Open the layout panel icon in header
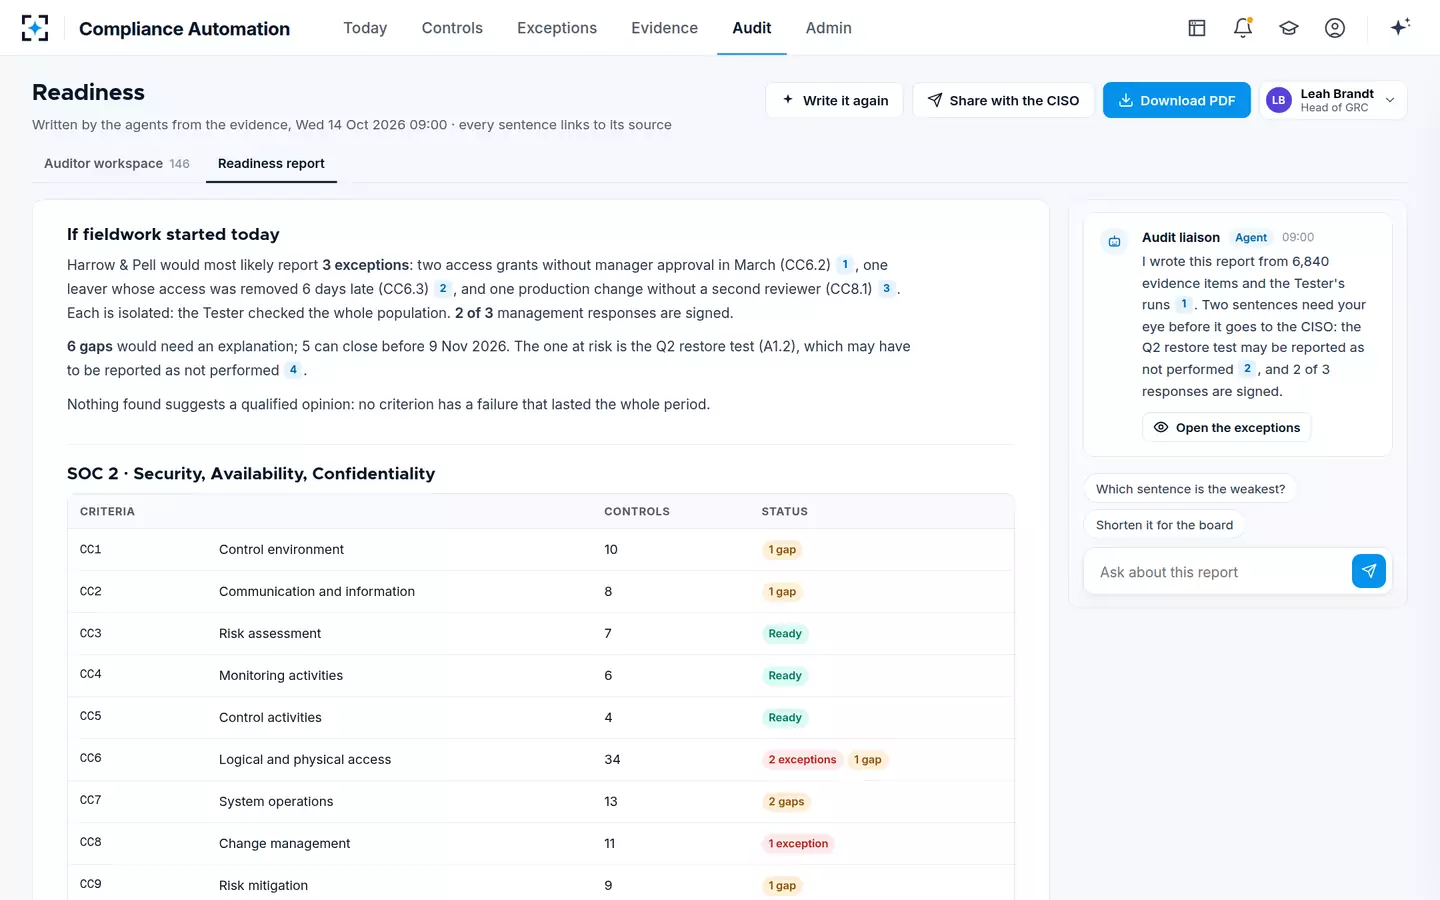The width and height of the screenshot is (1440, 900). tap(1197, 28)
